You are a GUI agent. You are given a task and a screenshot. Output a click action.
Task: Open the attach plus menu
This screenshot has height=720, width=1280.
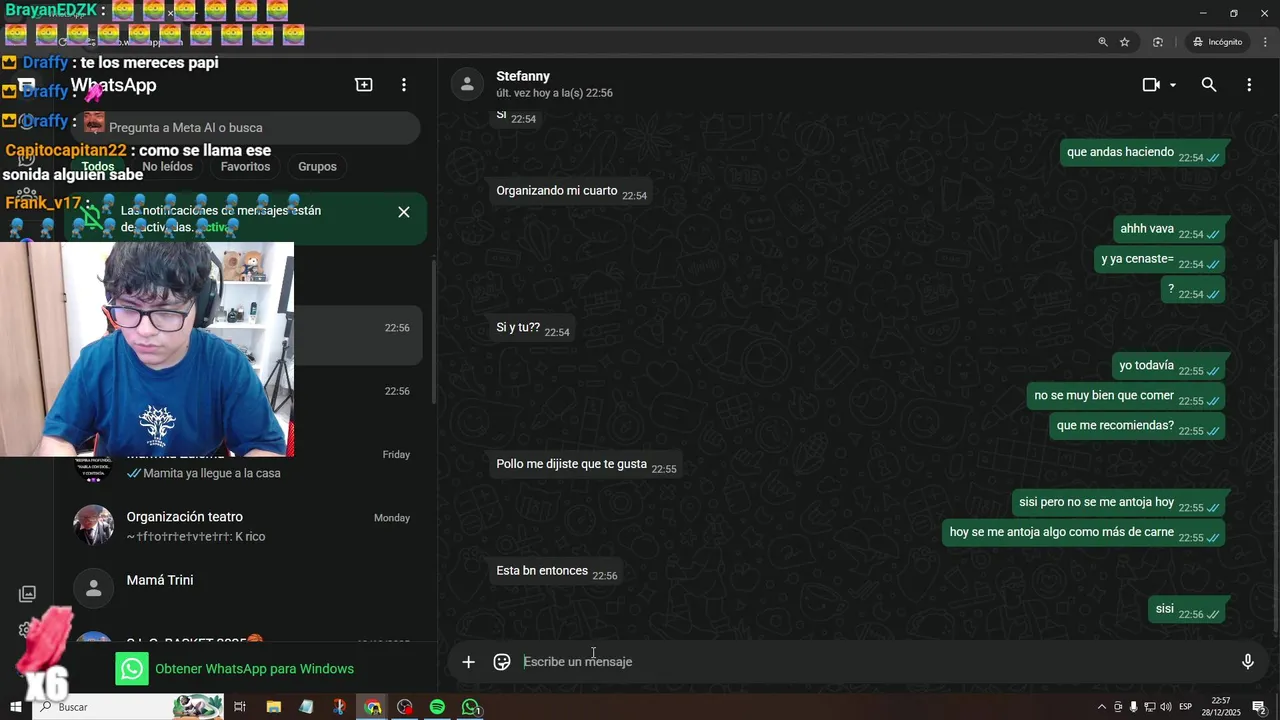(x=468, y=661)
